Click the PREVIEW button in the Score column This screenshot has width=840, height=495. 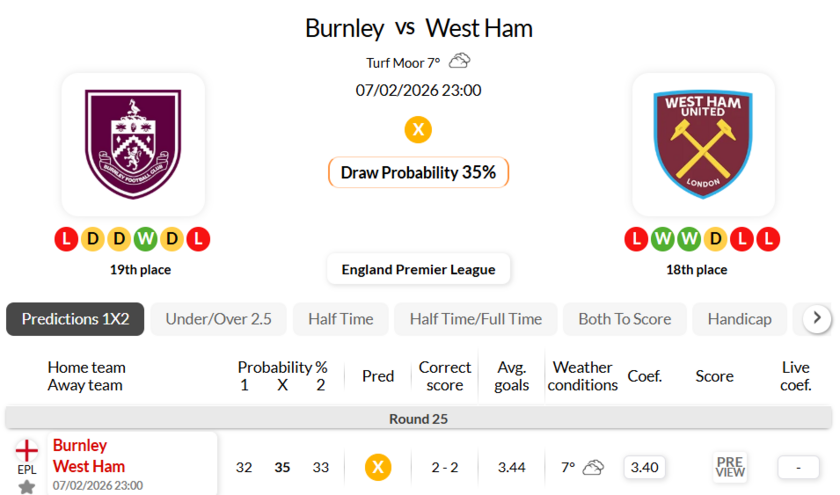coord(730,467)
